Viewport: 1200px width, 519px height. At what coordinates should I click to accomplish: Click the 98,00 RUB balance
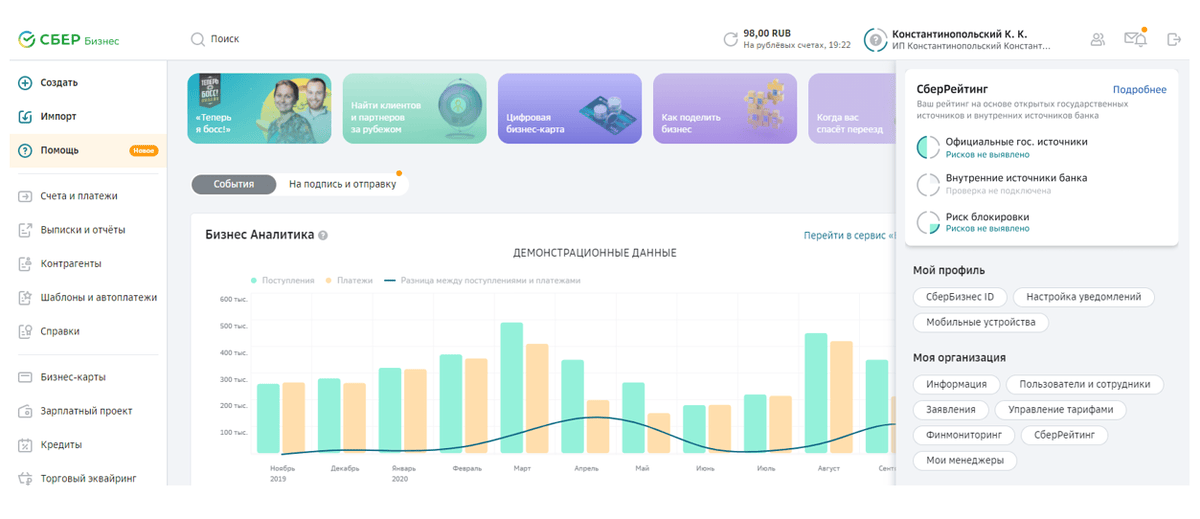pos(766,32)
